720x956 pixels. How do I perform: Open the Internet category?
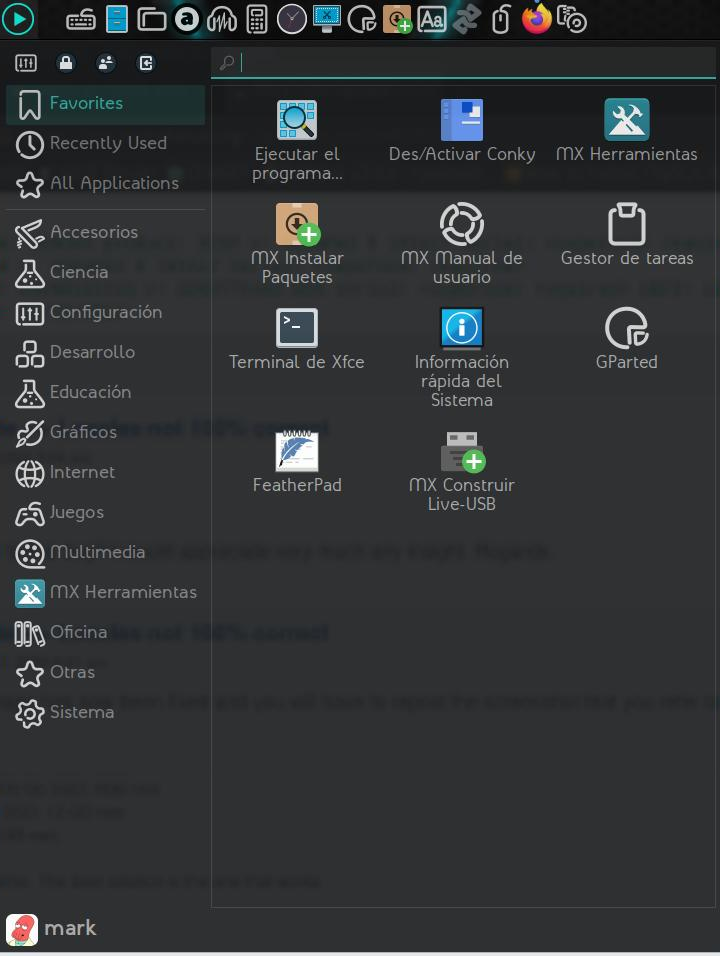105,473
